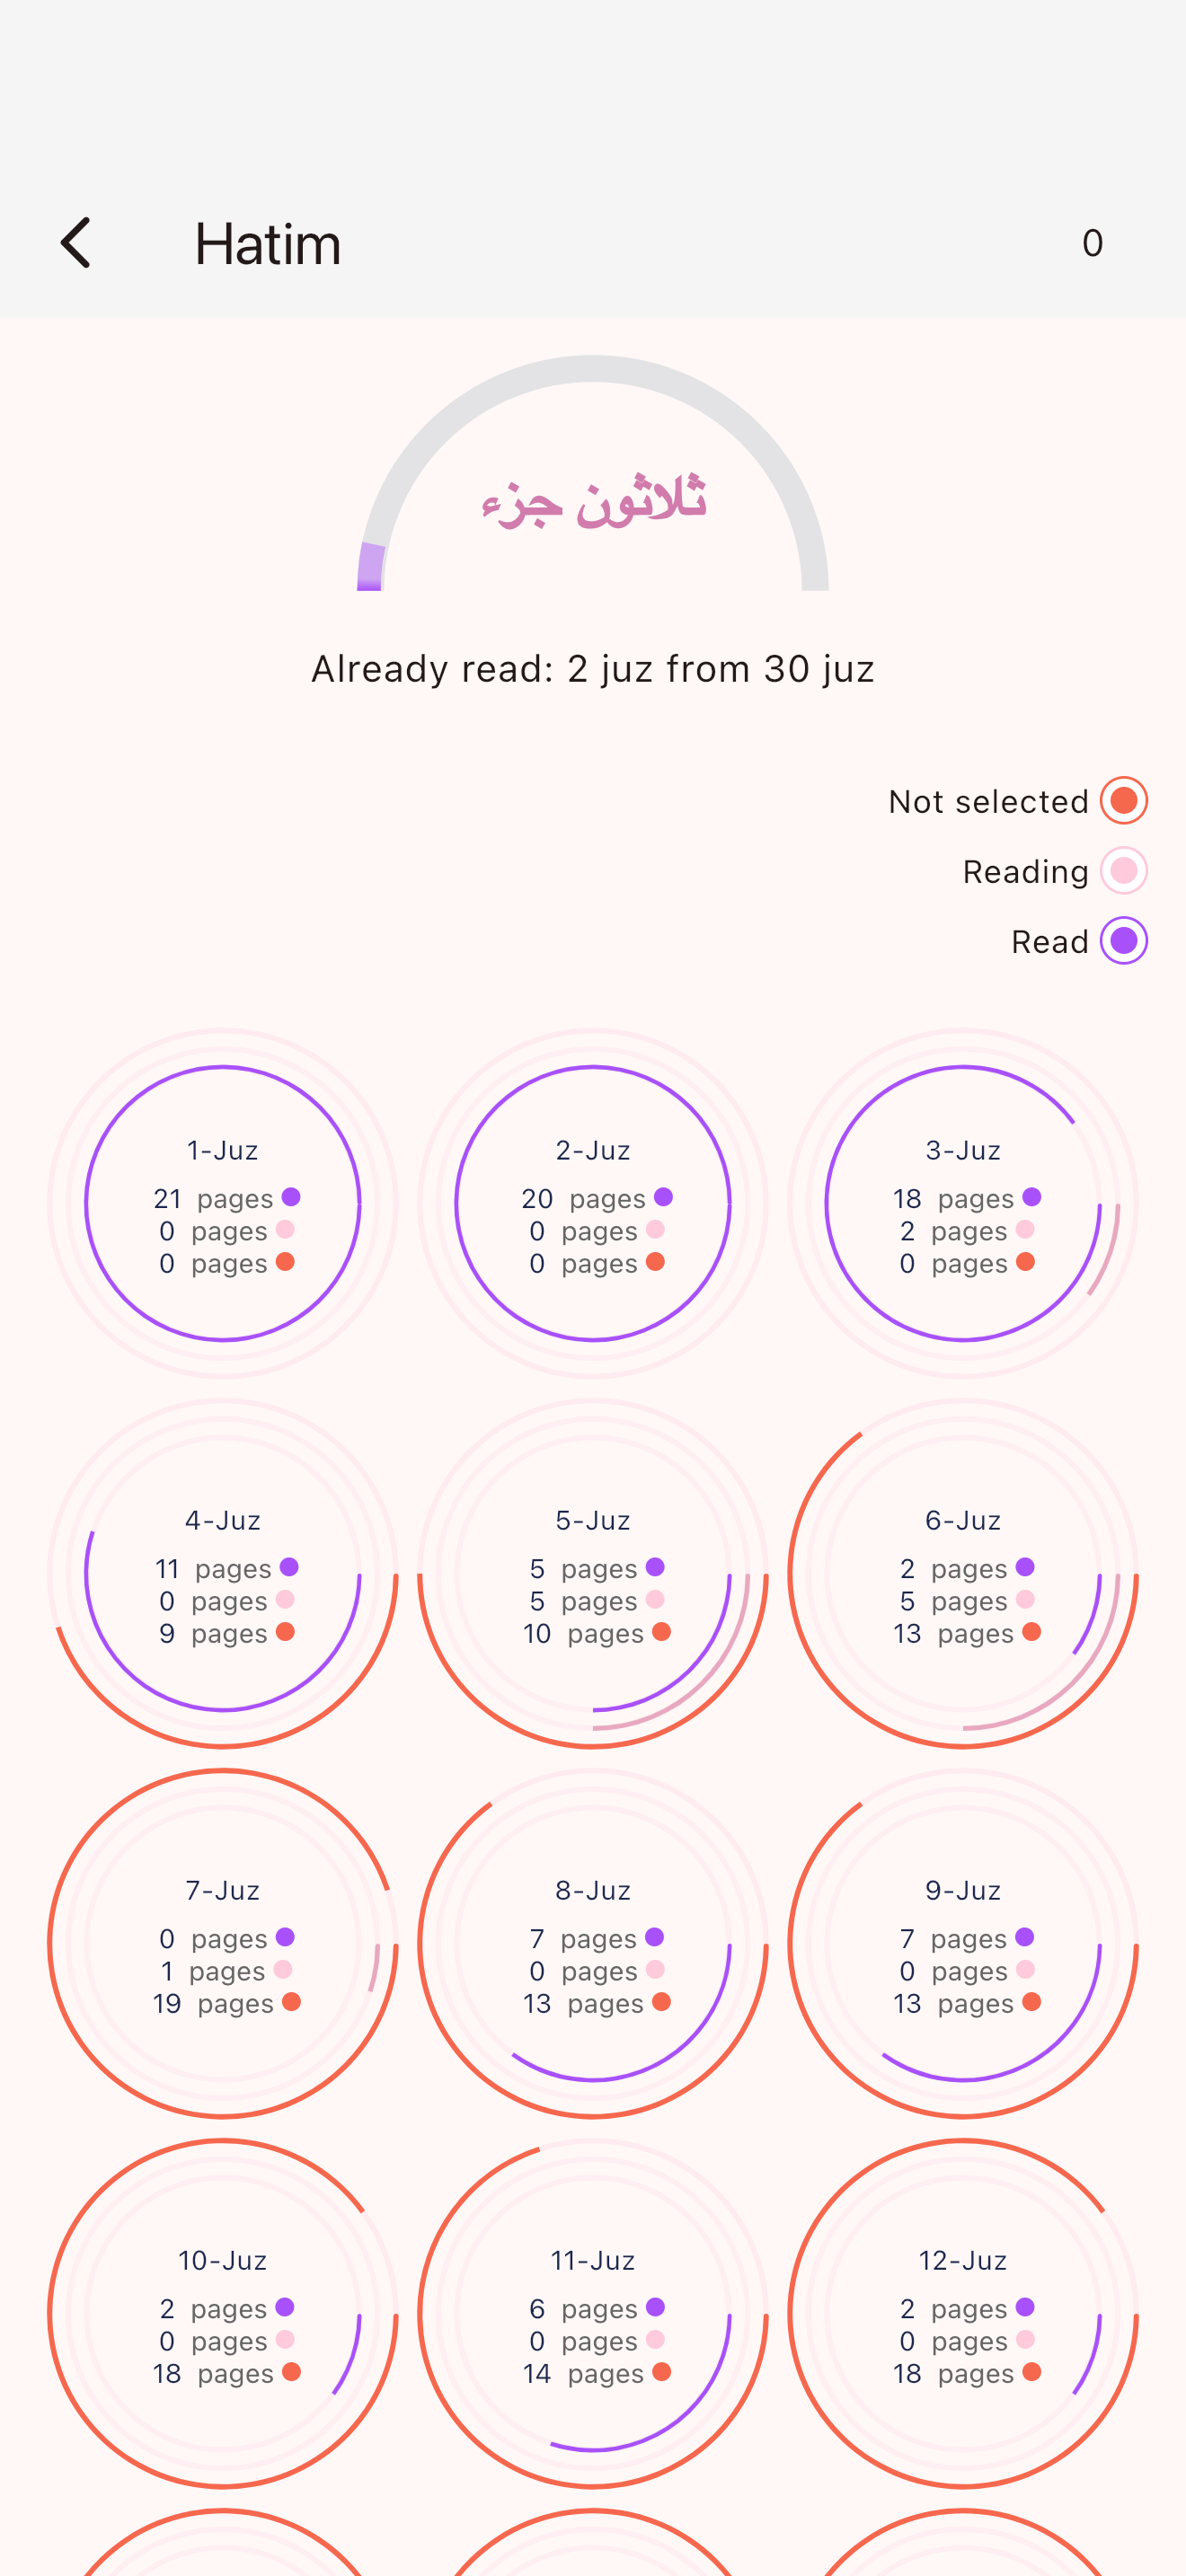The image size is (1186, 2576).
Task: Tap the 3-Juz progress circle
Action: [x=963, y=1203]
